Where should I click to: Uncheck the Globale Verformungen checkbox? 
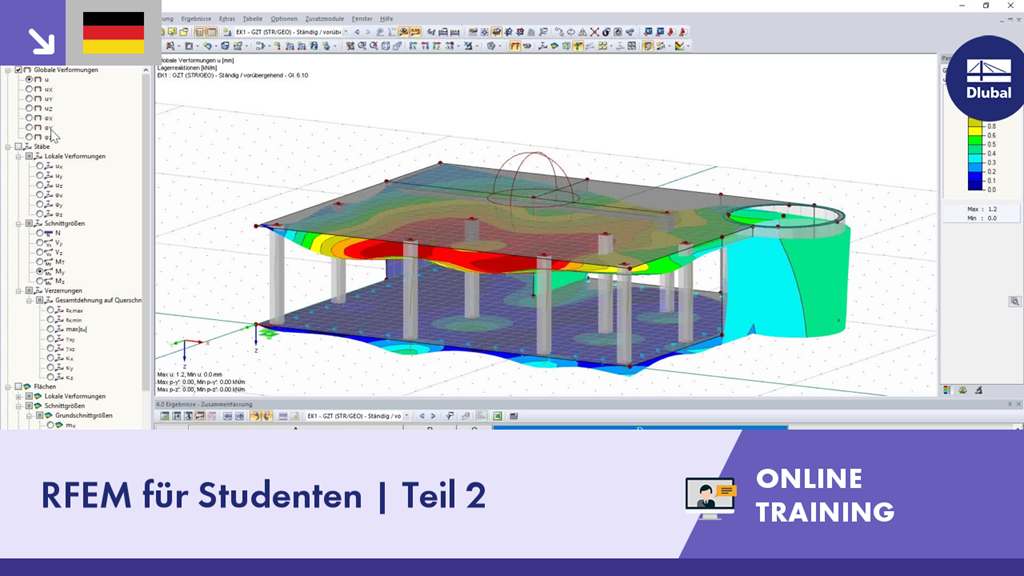(18, 70)
